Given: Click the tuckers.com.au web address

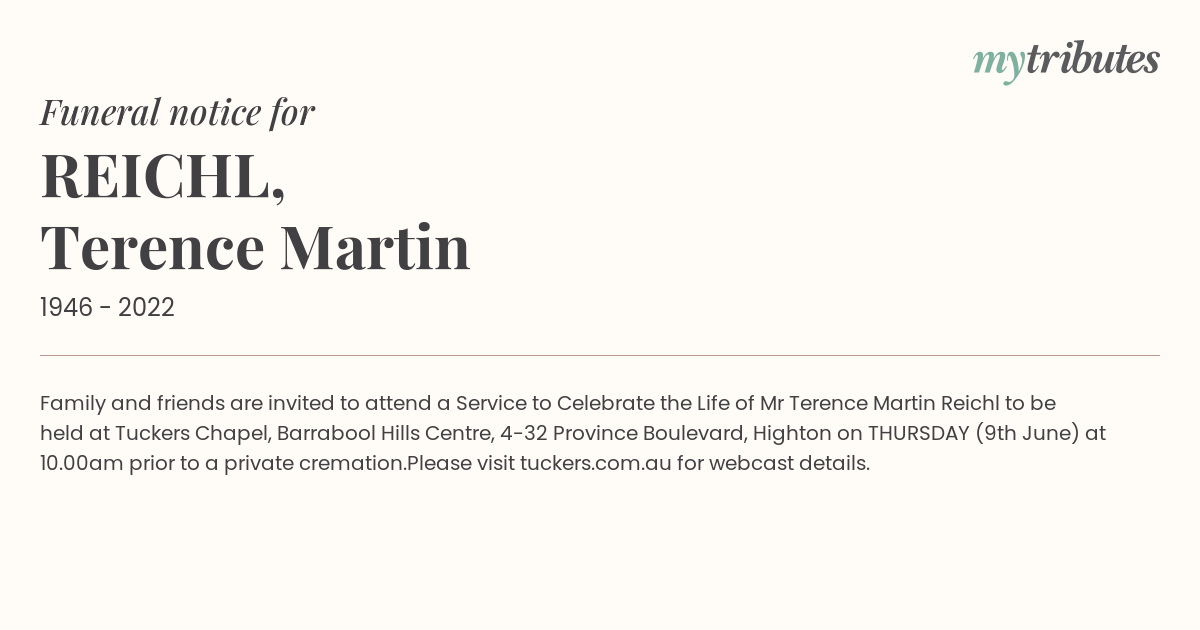Looking at the screenshot, I should 595,464.
